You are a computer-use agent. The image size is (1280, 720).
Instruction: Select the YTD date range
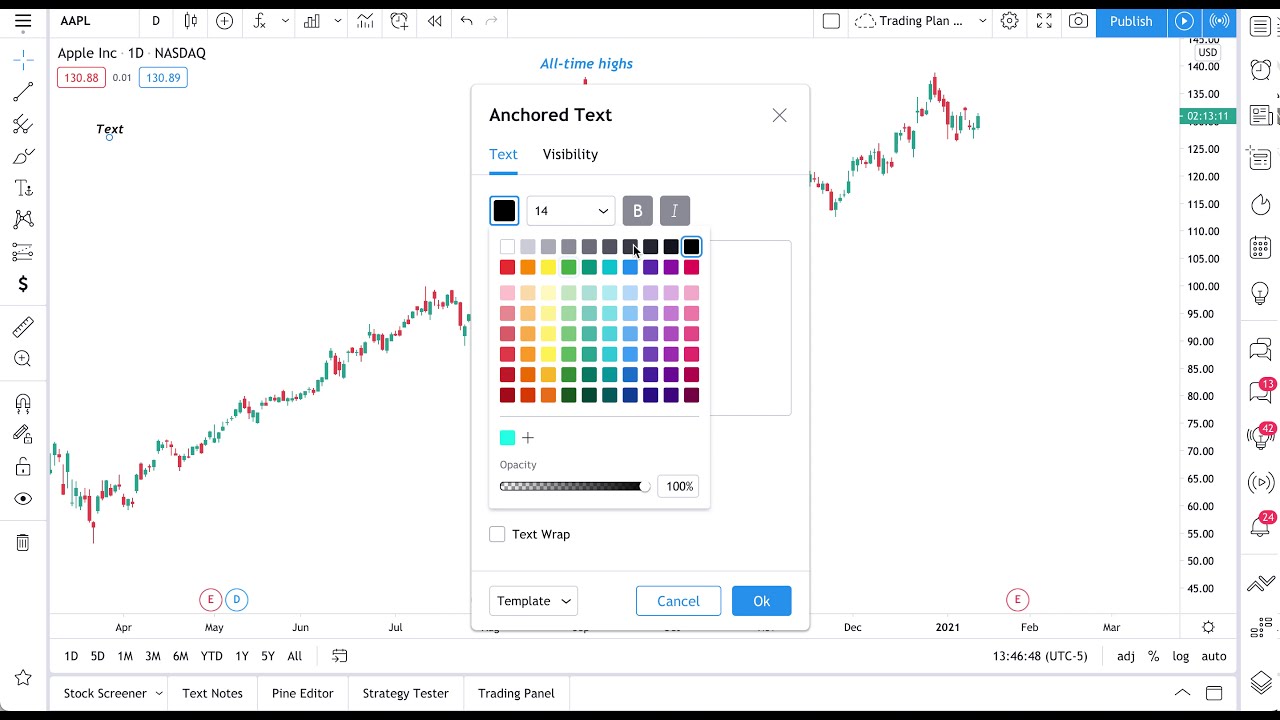[x=211, y=656]
